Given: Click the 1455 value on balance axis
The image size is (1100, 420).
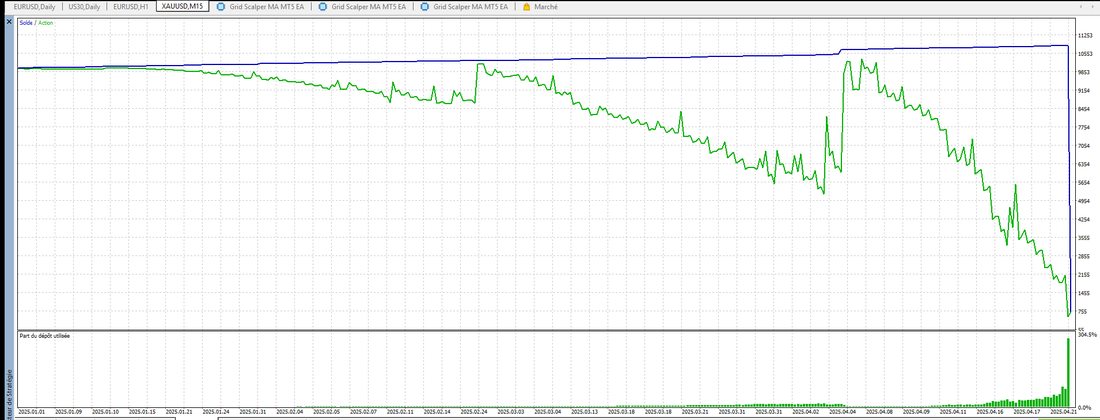Looking at the screenshot, I should (1085, 293).
